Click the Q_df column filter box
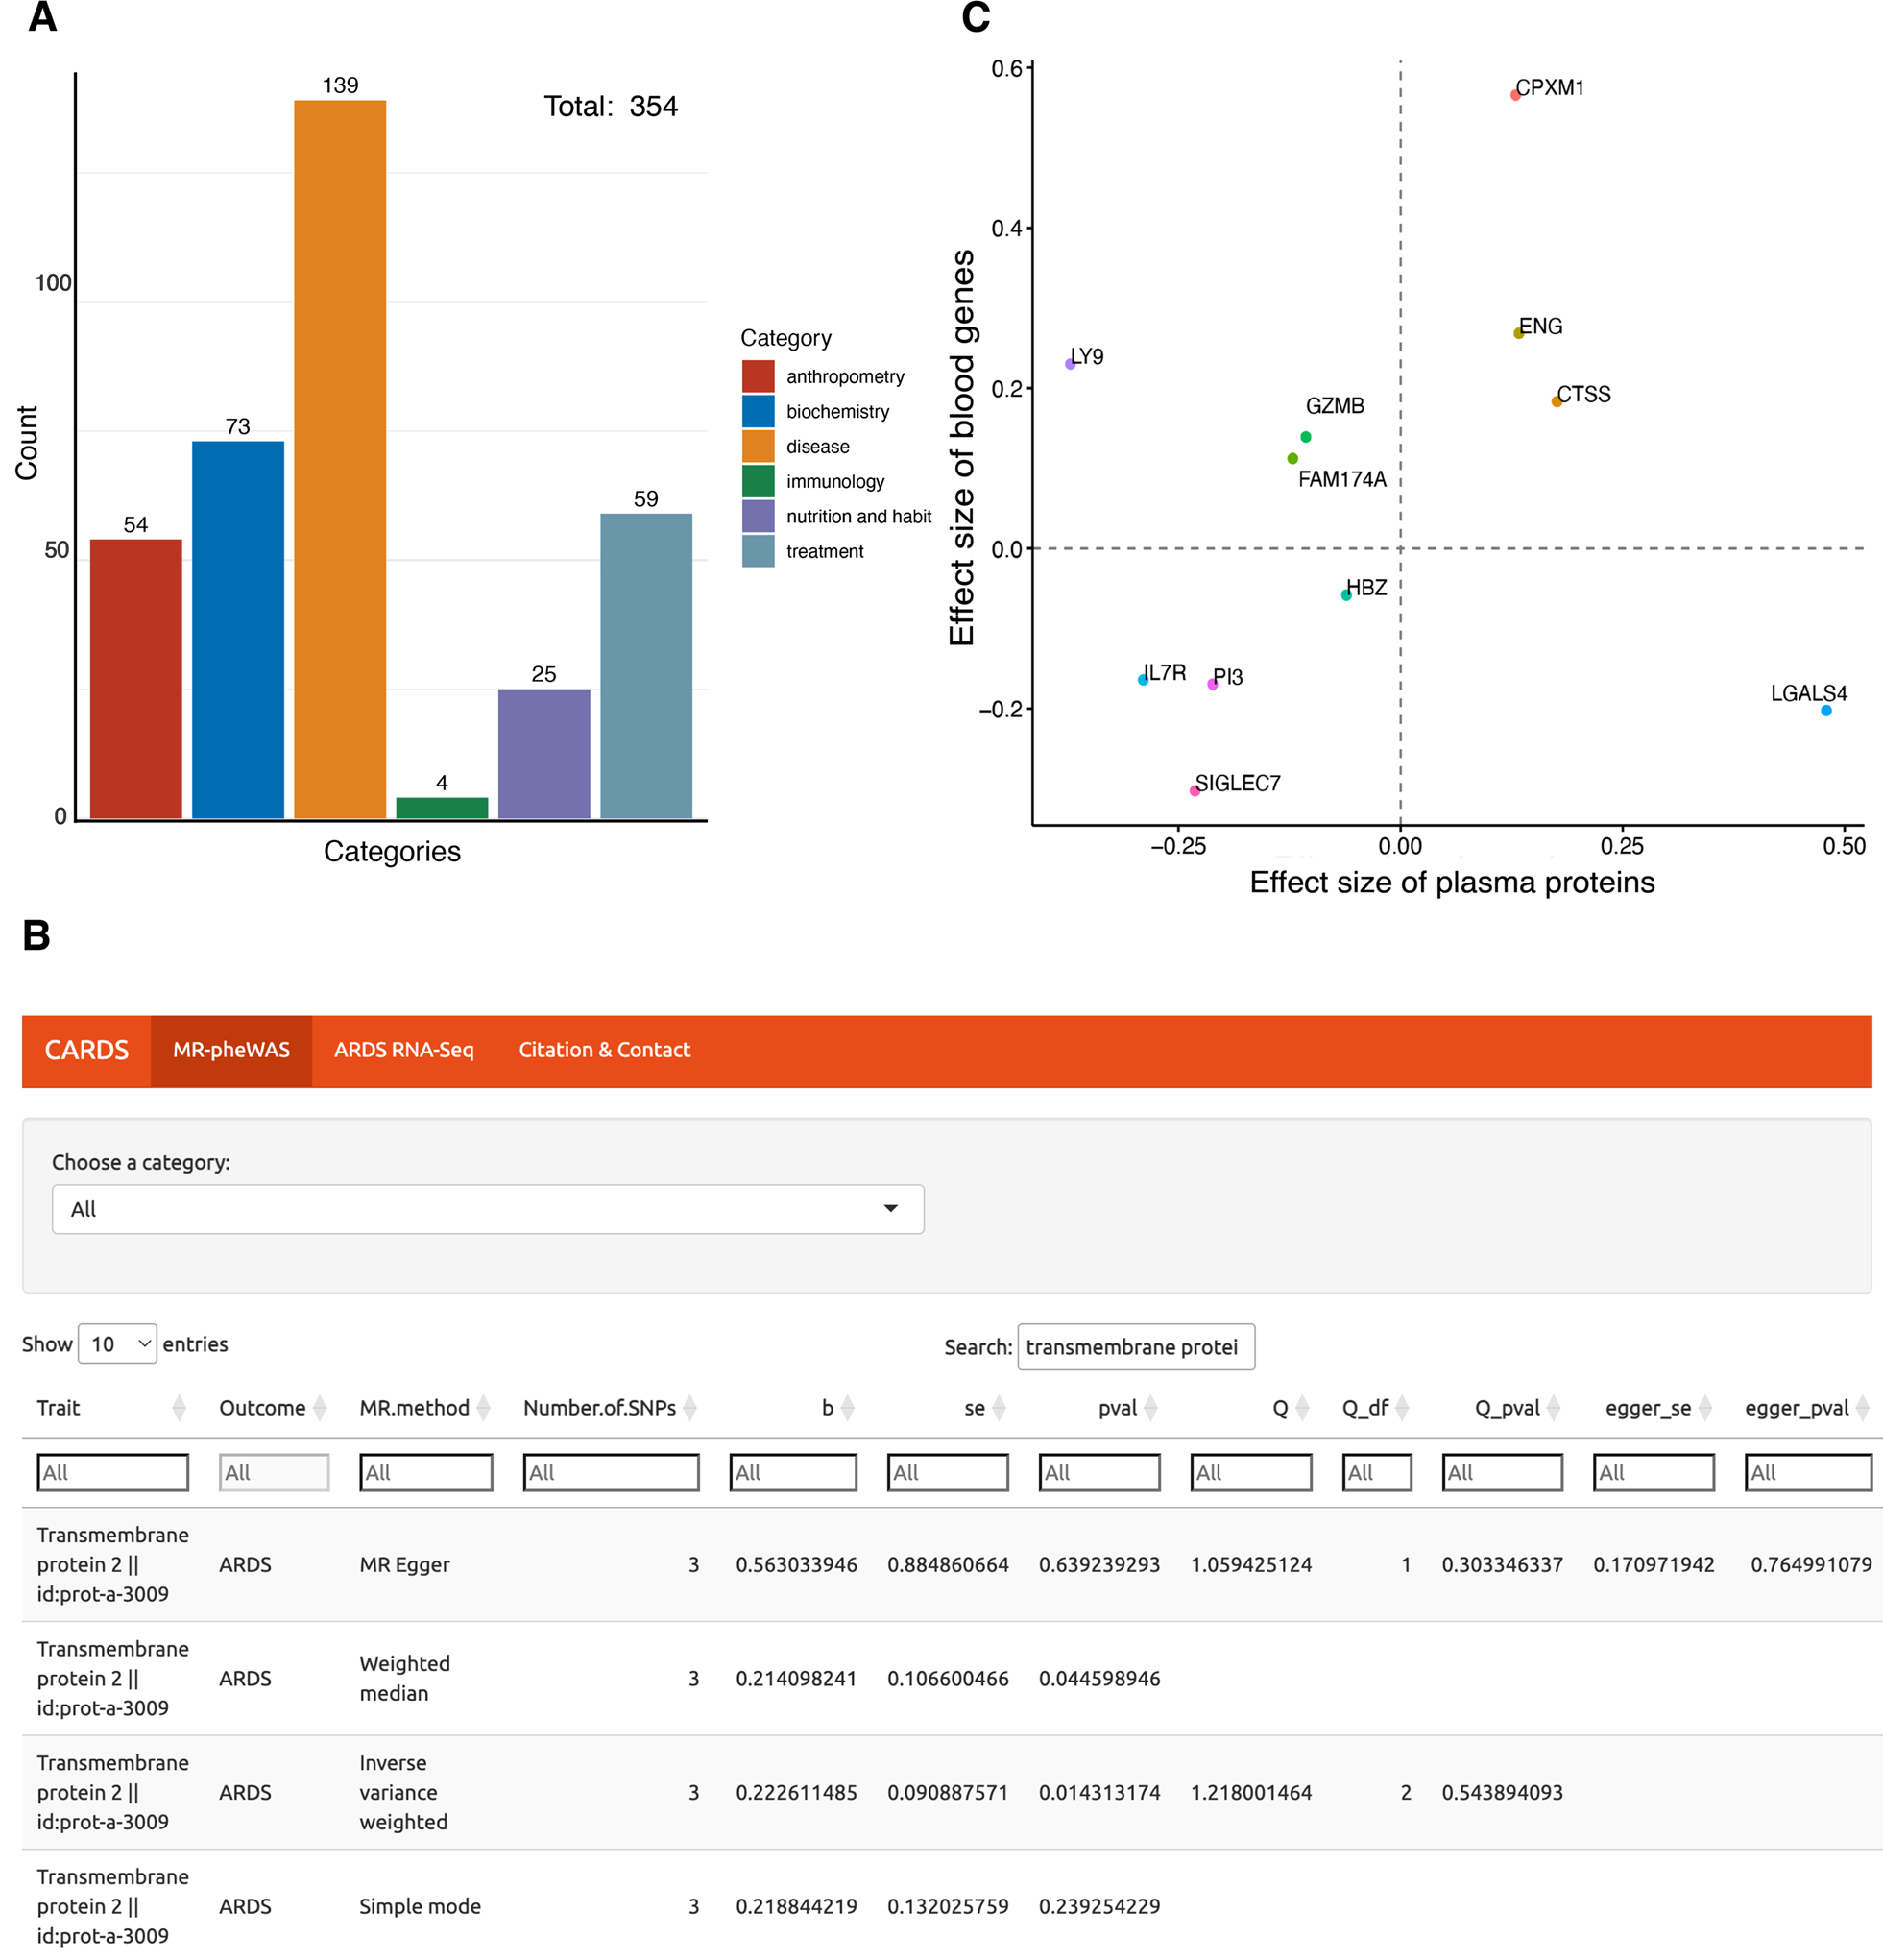The height and width of the screenshot is (1960, 1883). (x=1377, y=1472)
